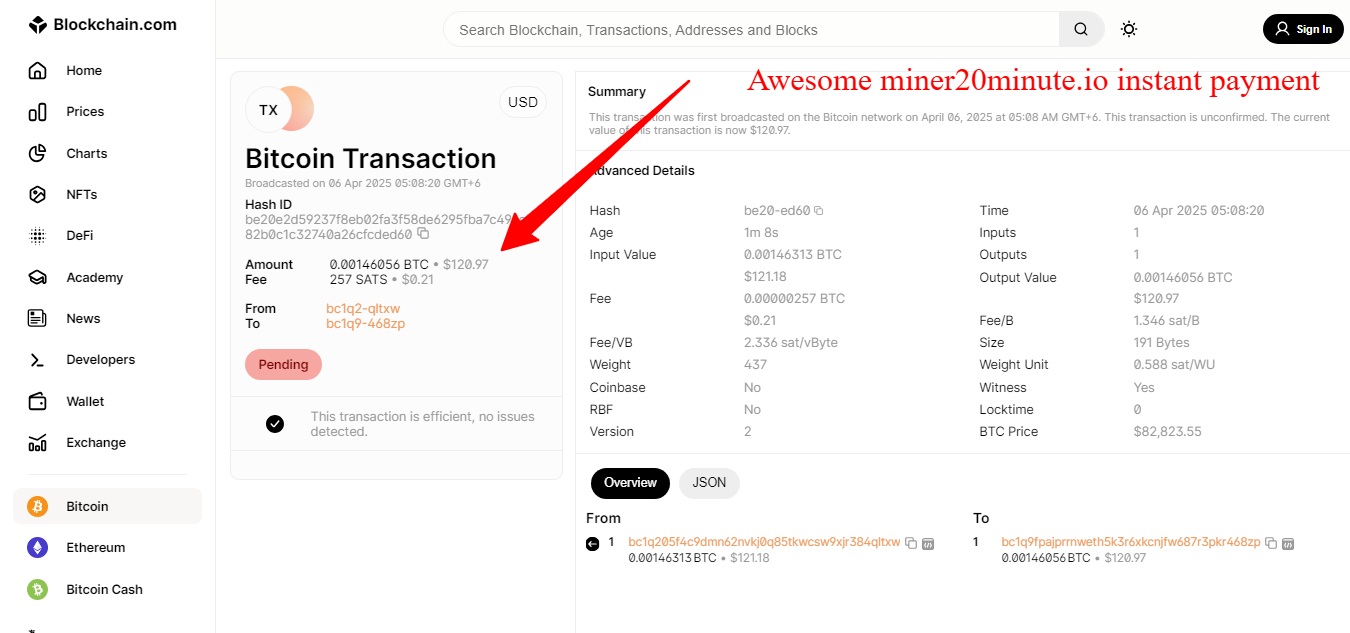Click the Sign In button

(1303, 29)
